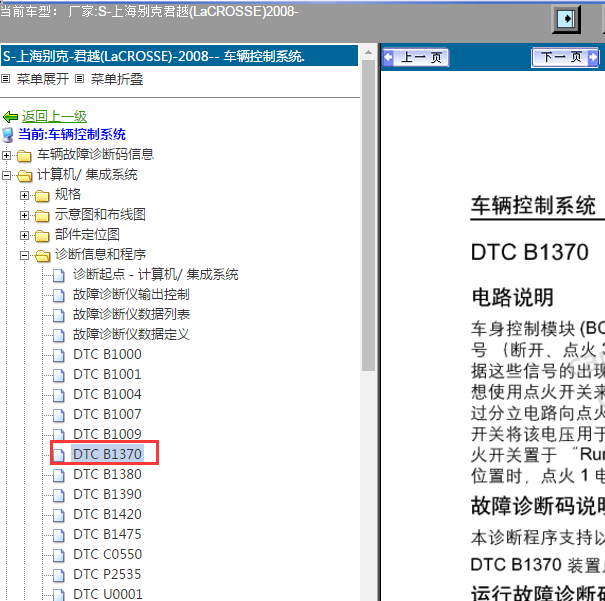Click the computer icon beside 当前:车辆控制系统
The height and width of the screenshot is (601, 605).
click(8, 135)
